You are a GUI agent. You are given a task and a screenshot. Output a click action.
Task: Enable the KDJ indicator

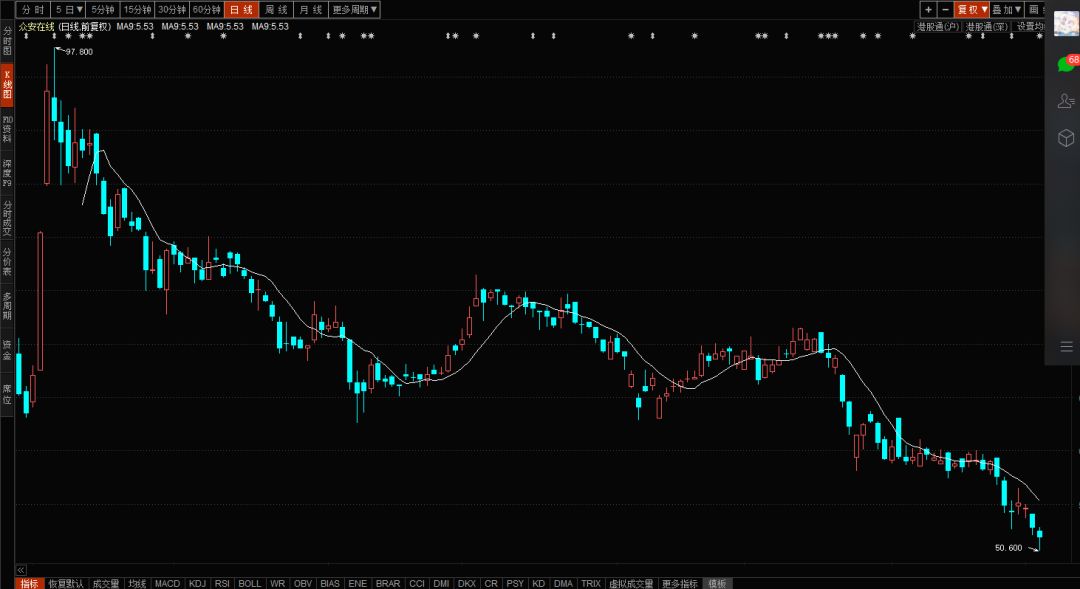(x=197, y=583)
